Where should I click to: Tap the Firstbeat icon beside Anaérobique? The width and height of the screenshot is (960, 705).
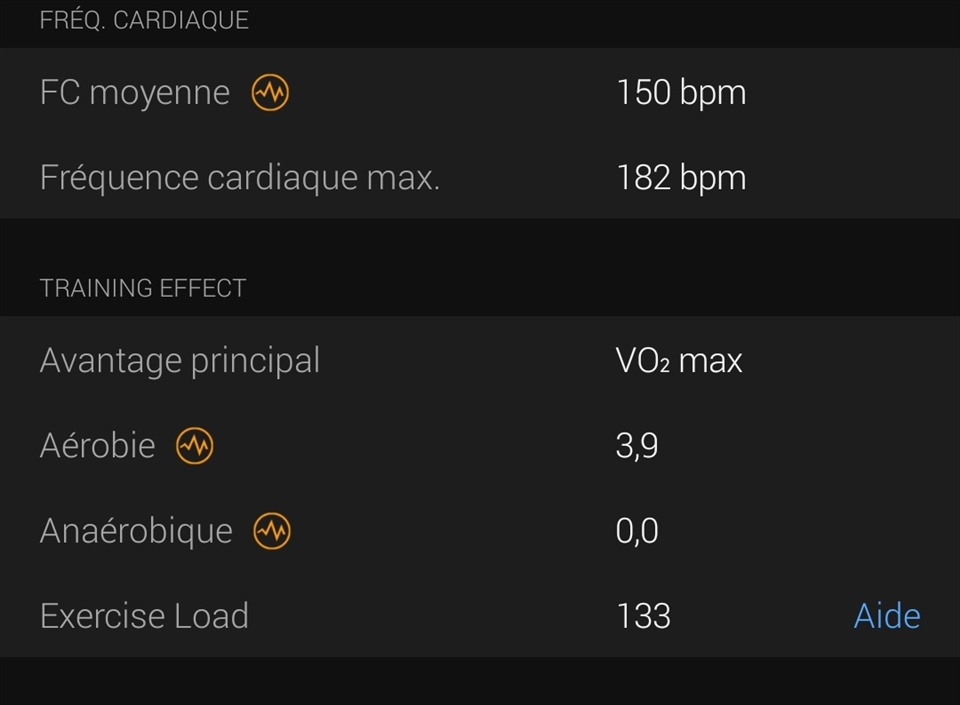coord(272,531)
